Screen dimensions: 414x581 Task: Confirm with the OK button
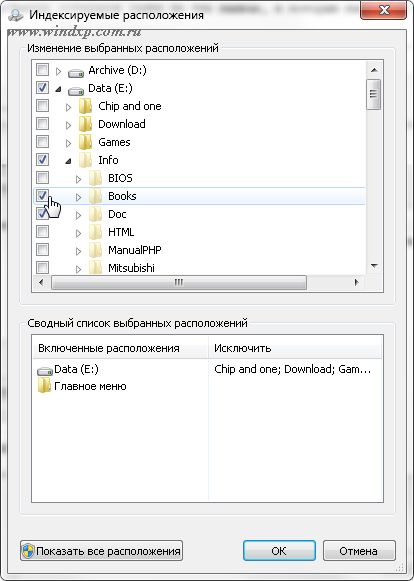point(279,551)
